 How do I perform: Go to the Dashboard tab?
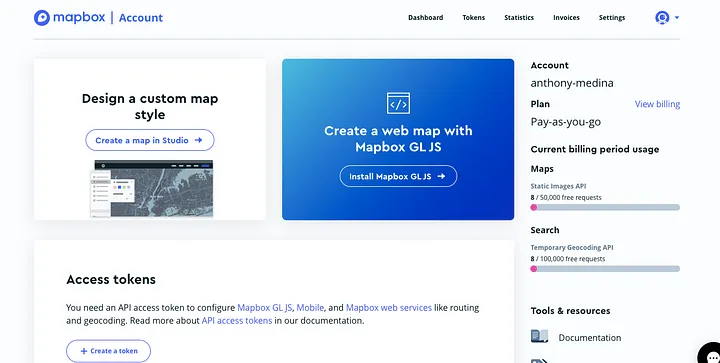click(x=426, y=17)
